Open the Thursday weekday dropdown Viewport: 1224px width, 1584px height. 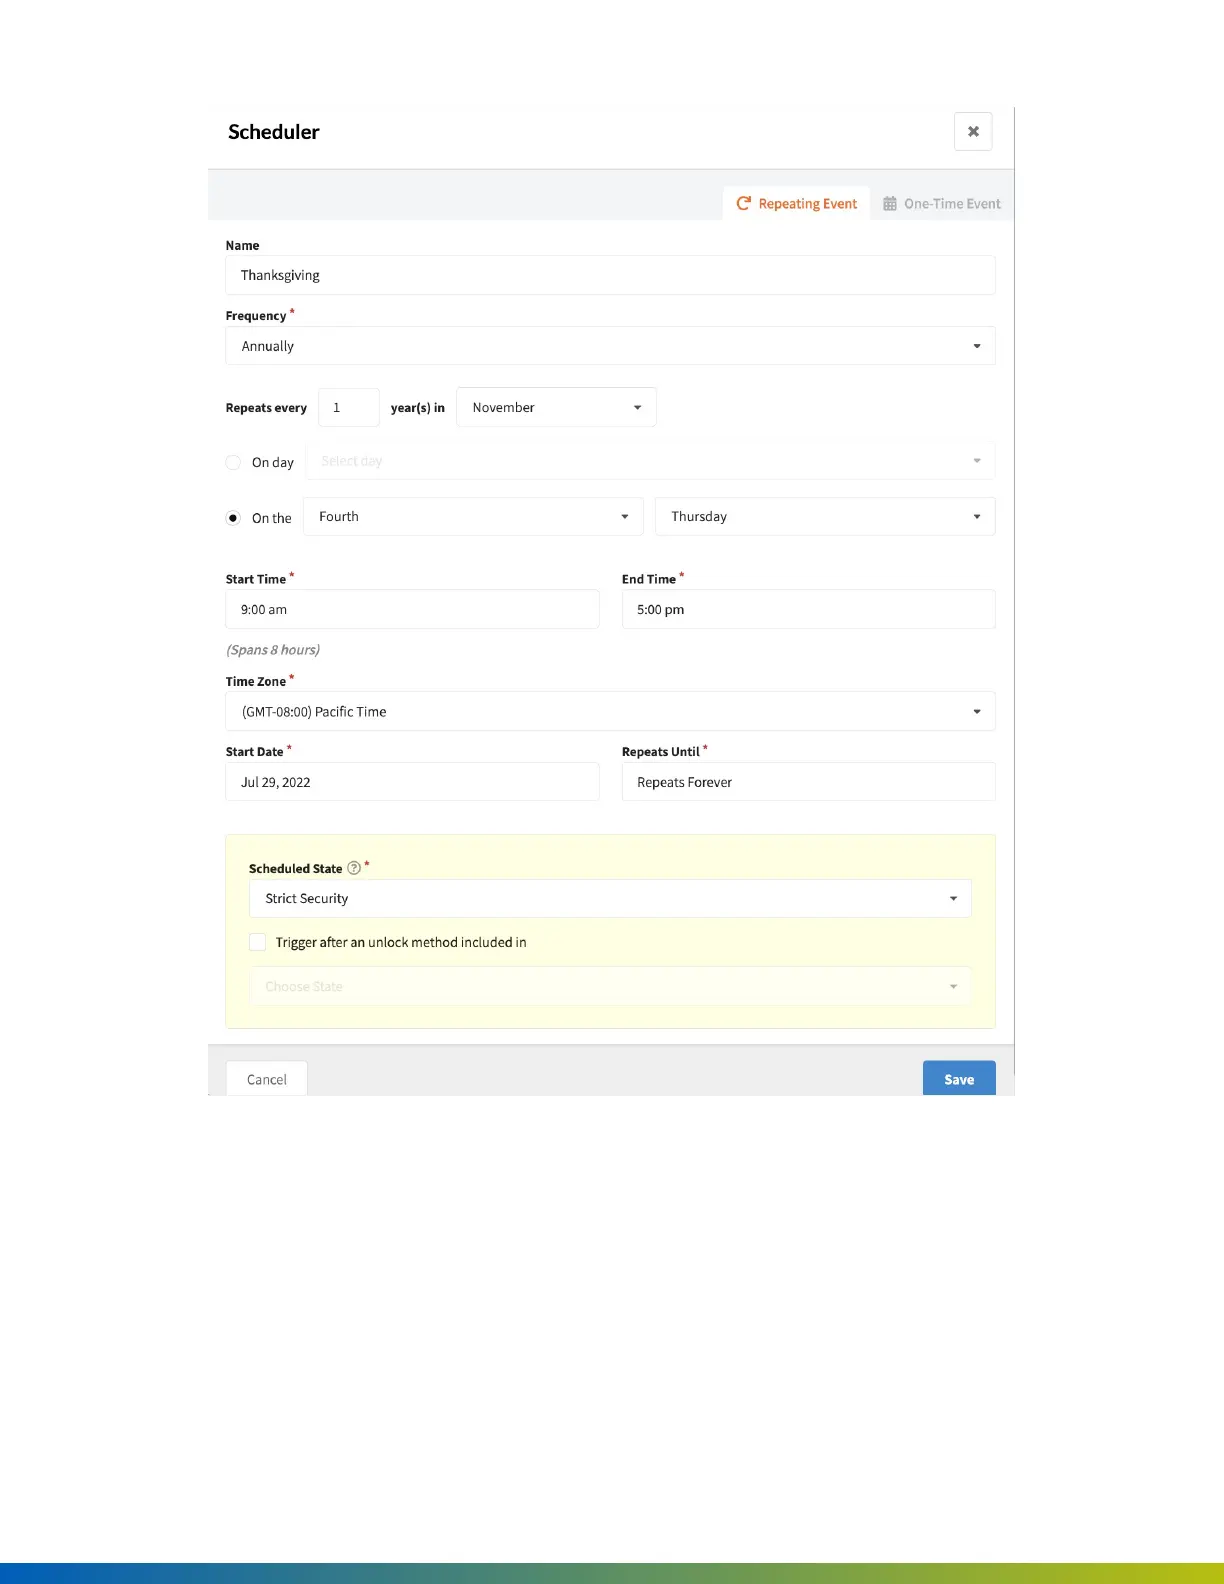[825, 517]
